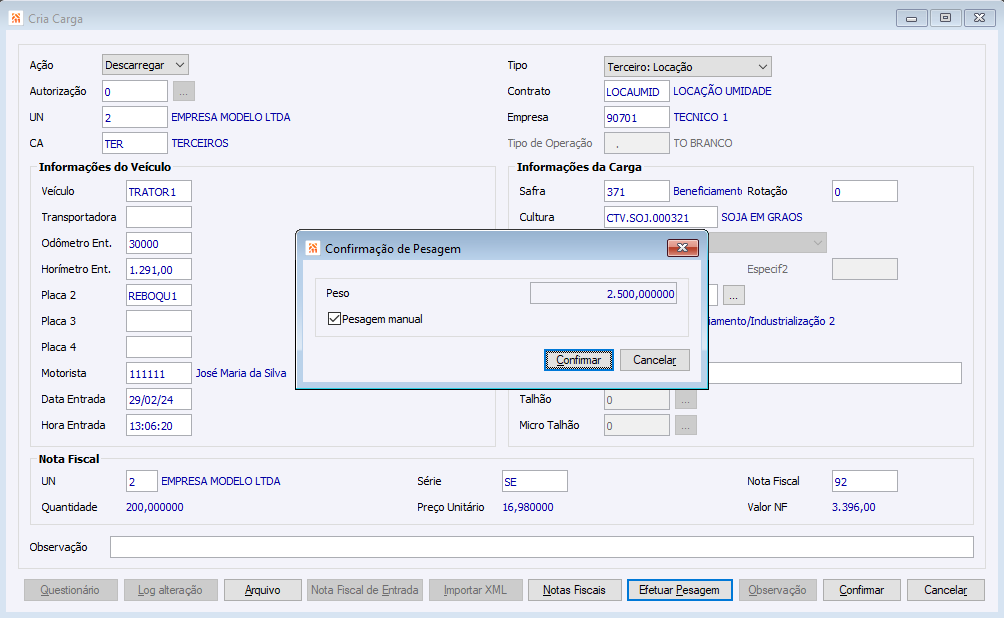
Task: Click the Empresa field 90701
Action: [637, 117]
